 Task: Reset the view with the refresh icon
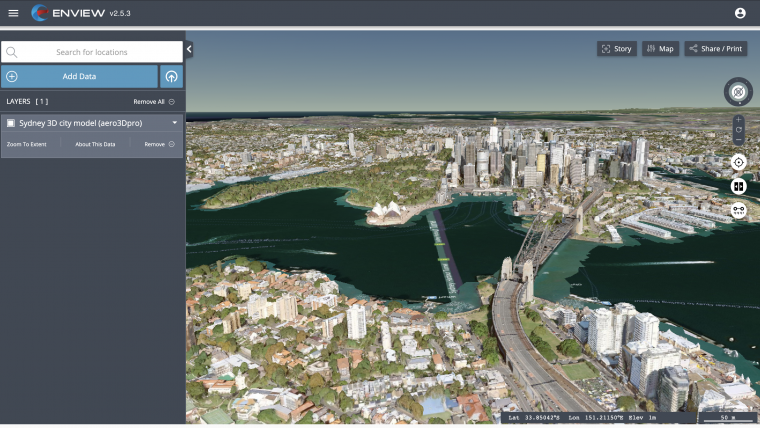(738, 130)
